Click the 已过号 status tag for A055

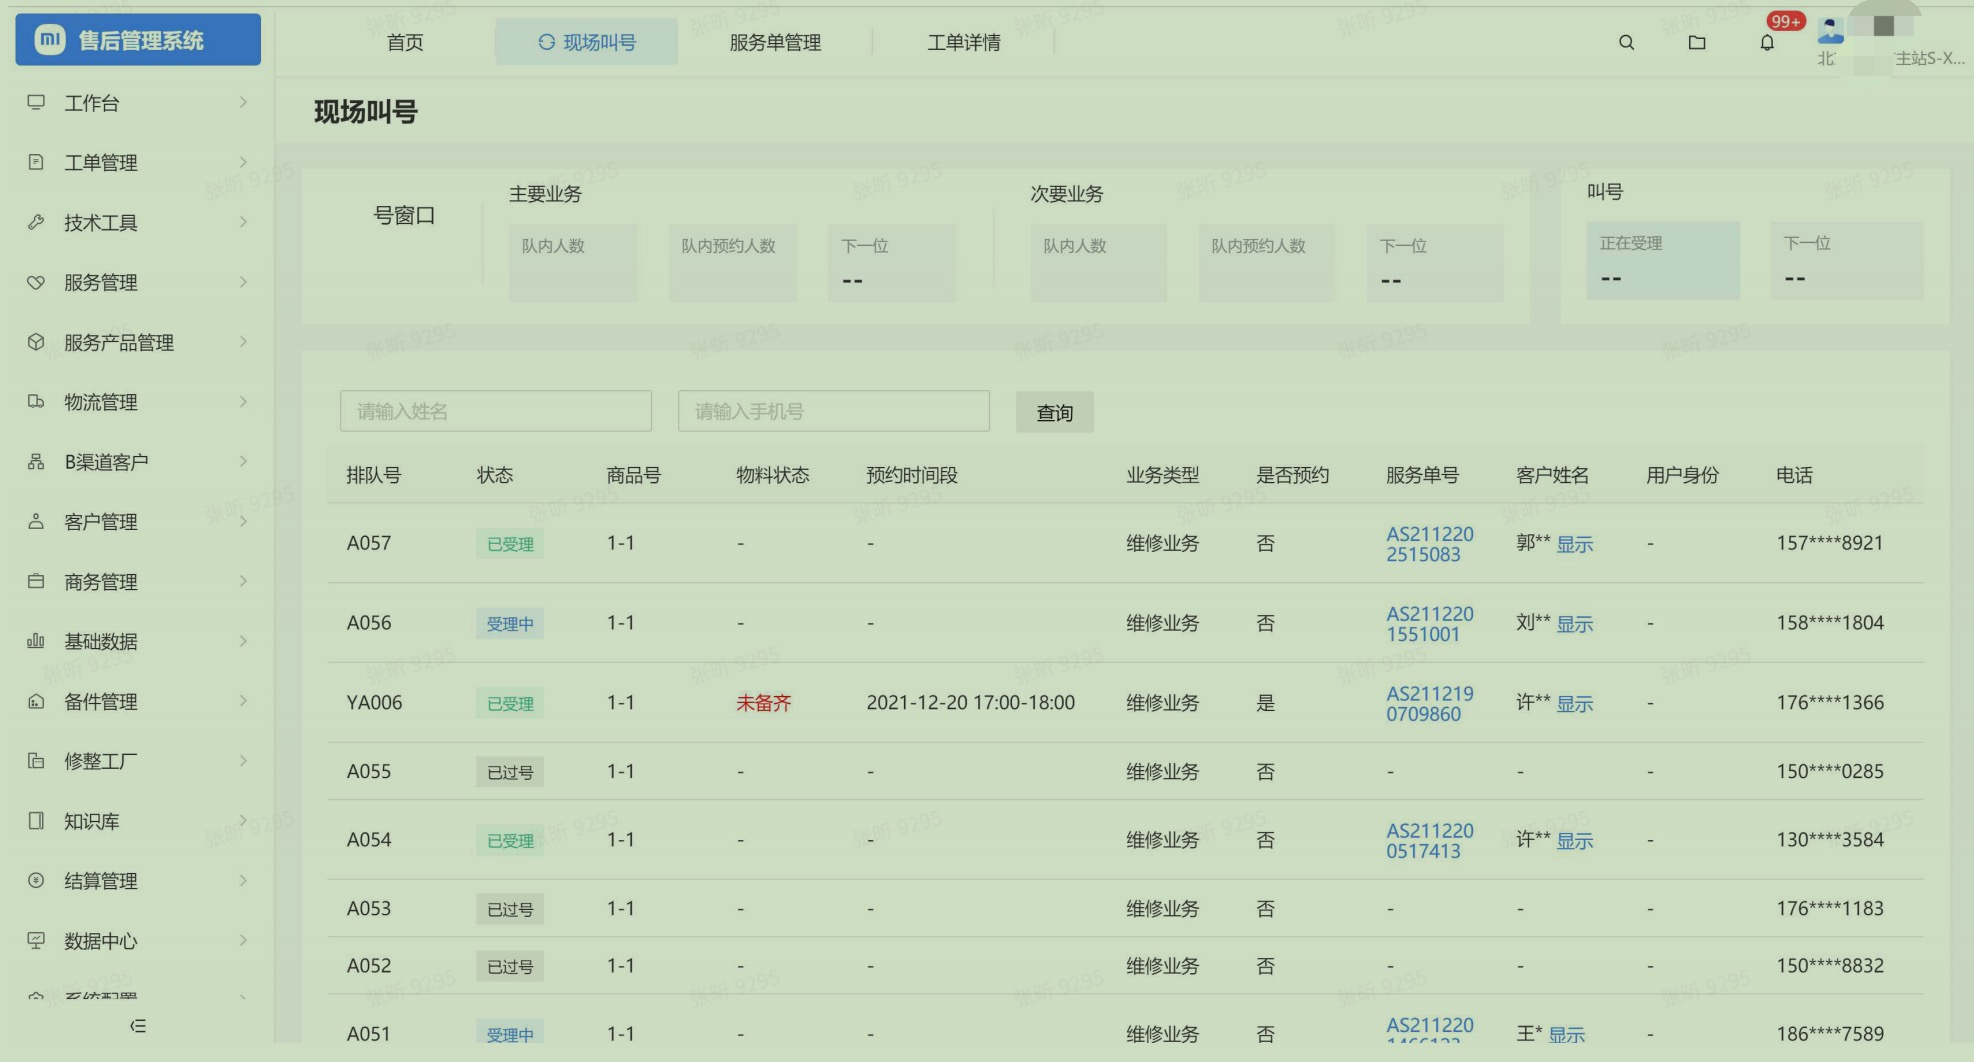click(x=510, y=772)
